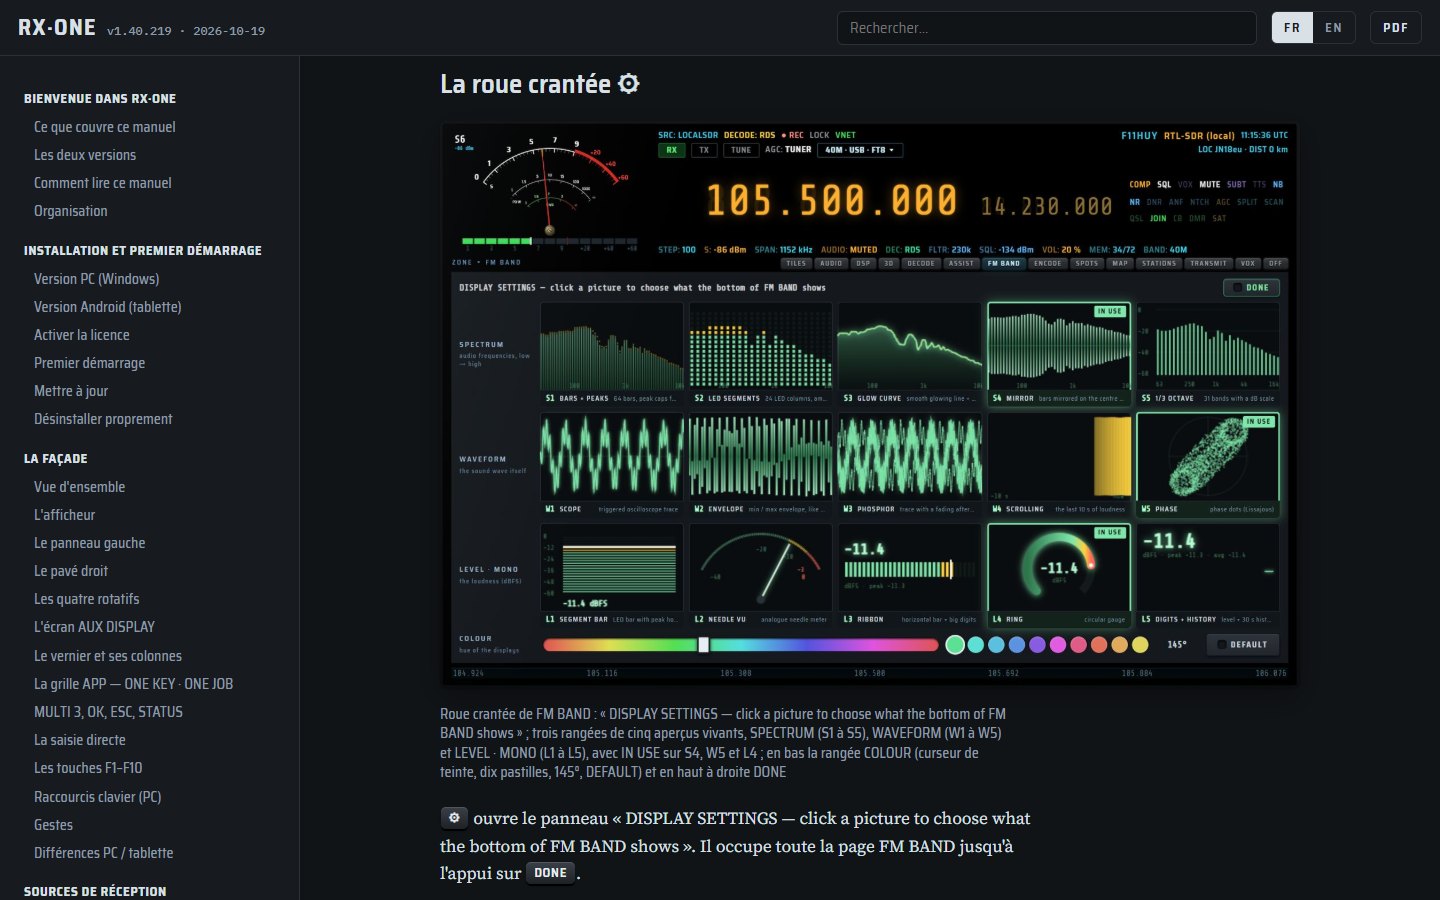
Task: Select "Mettre à jour" in the sidebar
Action: click(x=71, y=391)
